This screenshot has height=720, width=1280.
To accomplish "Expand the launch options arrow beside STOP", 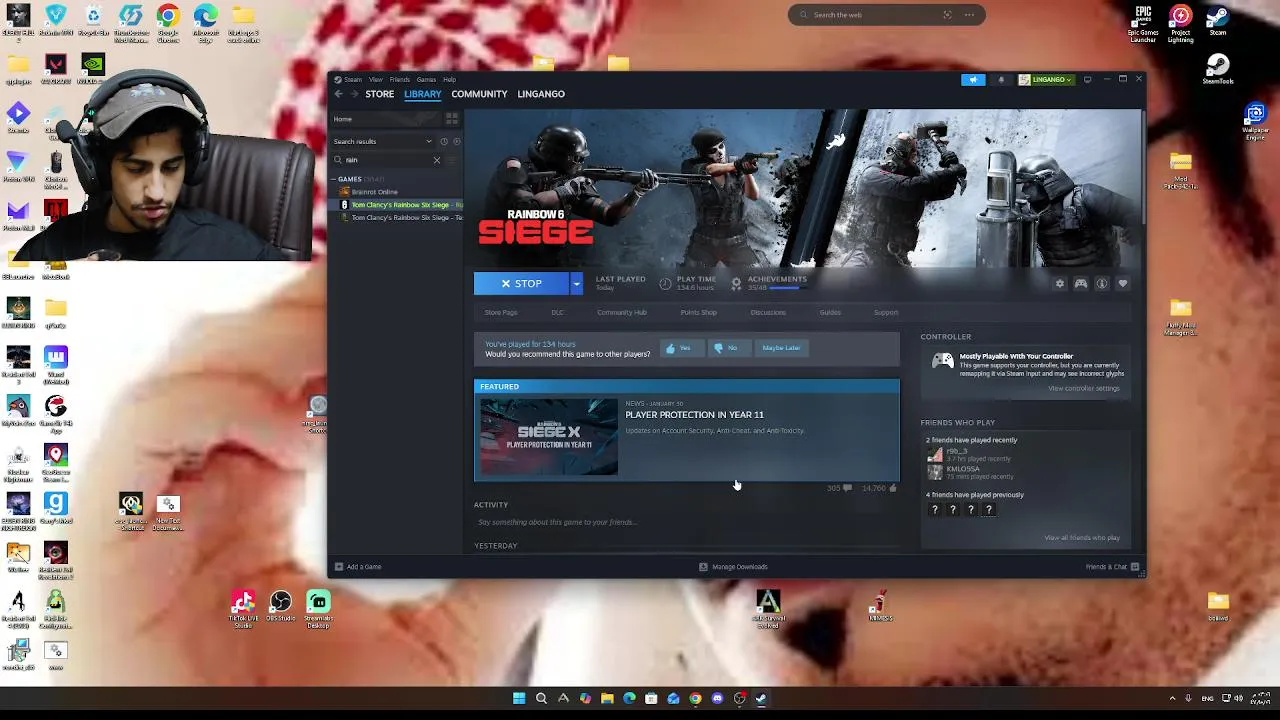I will pyautogui.click(x=576, y=284).
